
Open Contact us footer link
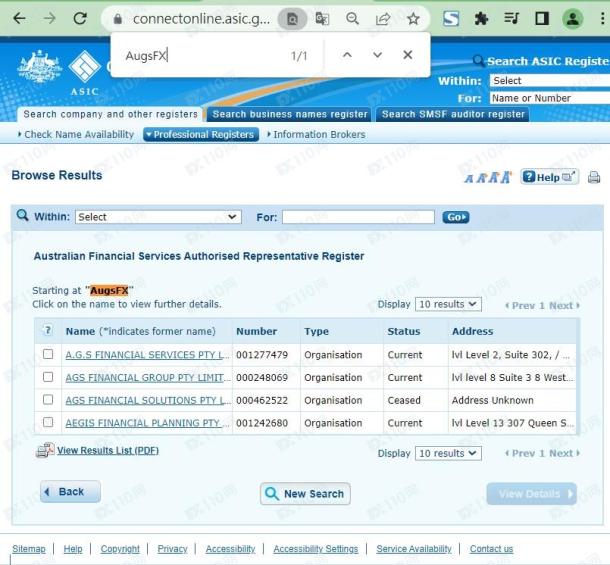(x=491, y=549)
